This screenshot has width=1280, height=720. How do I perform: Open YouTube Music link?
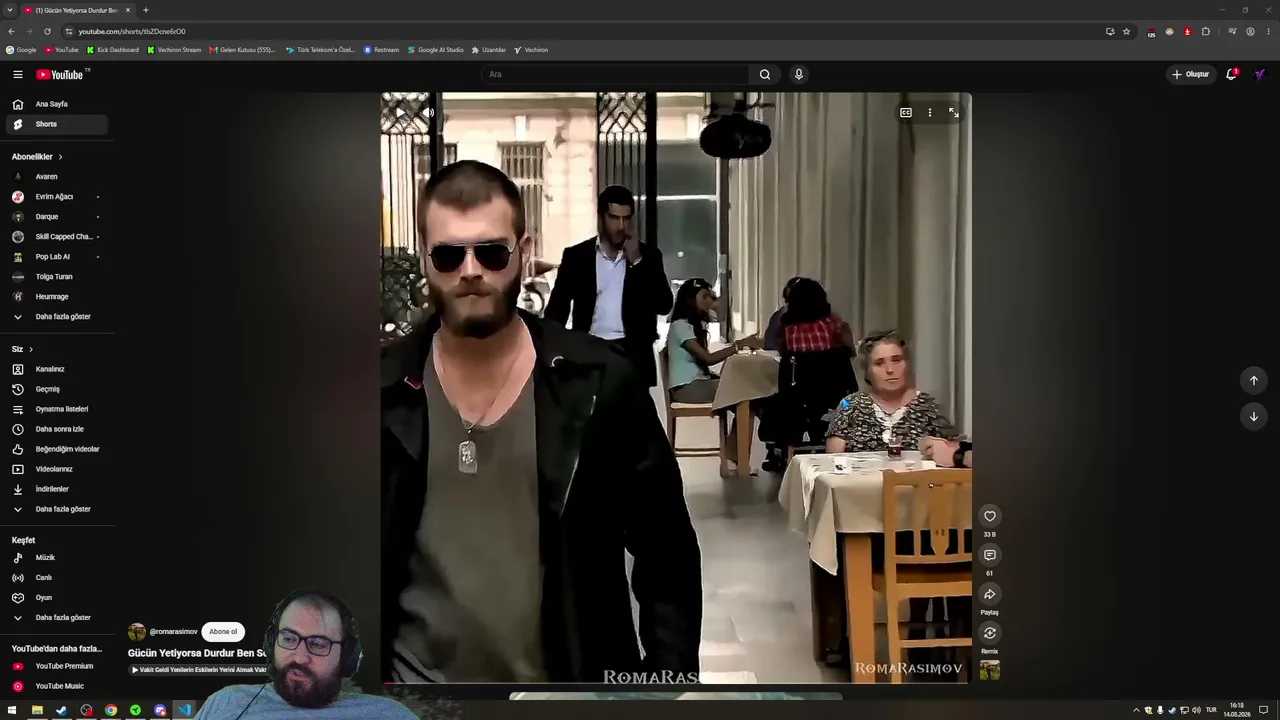(56, 686)
